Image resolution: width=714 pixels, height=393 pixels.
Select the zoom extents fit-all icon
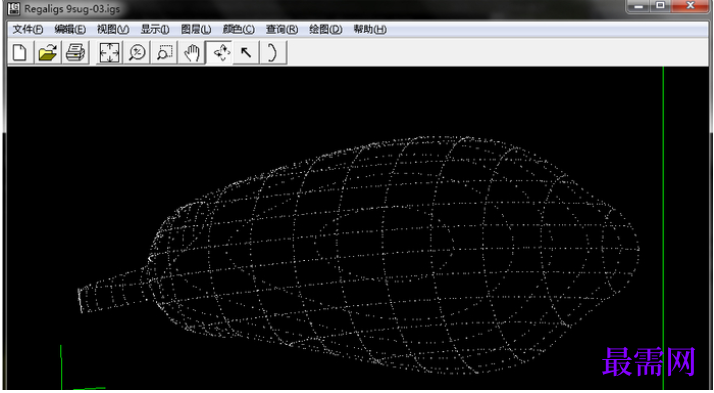tap(109, 53)
